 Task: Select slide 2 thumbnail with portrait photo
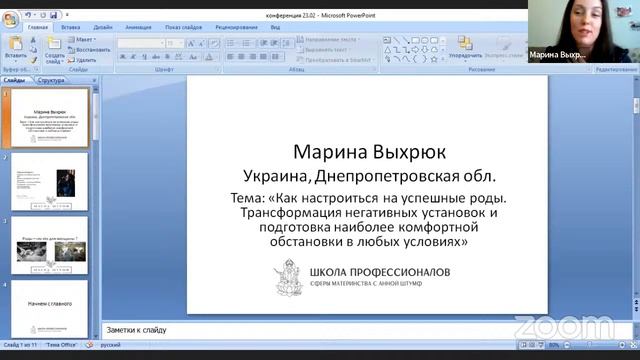[49, 182]
